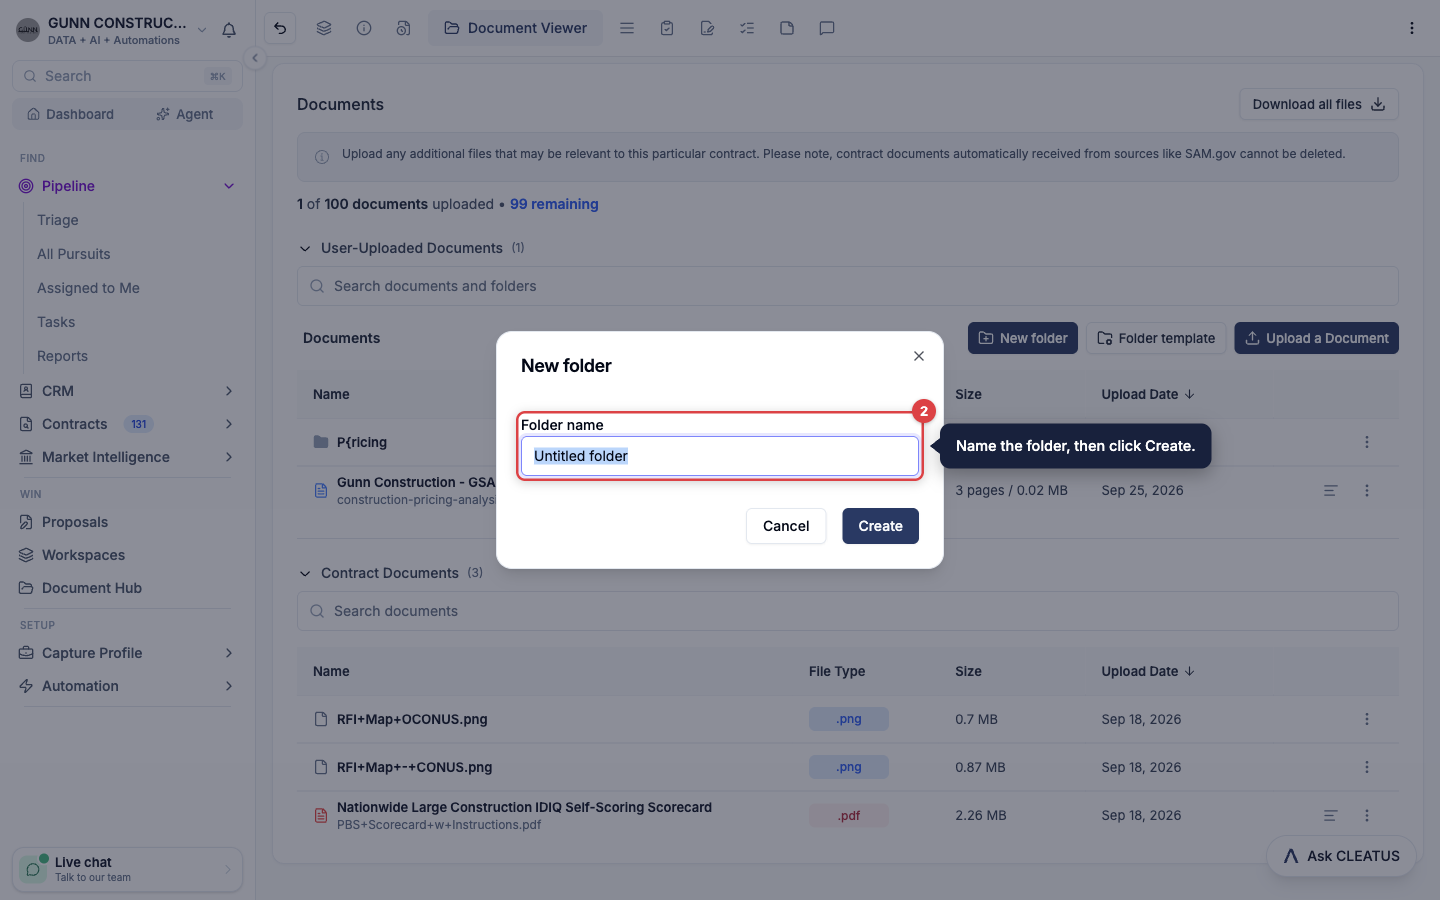
Task: Switch to the Dashboard tab
Action: click(x=70, y=114)
